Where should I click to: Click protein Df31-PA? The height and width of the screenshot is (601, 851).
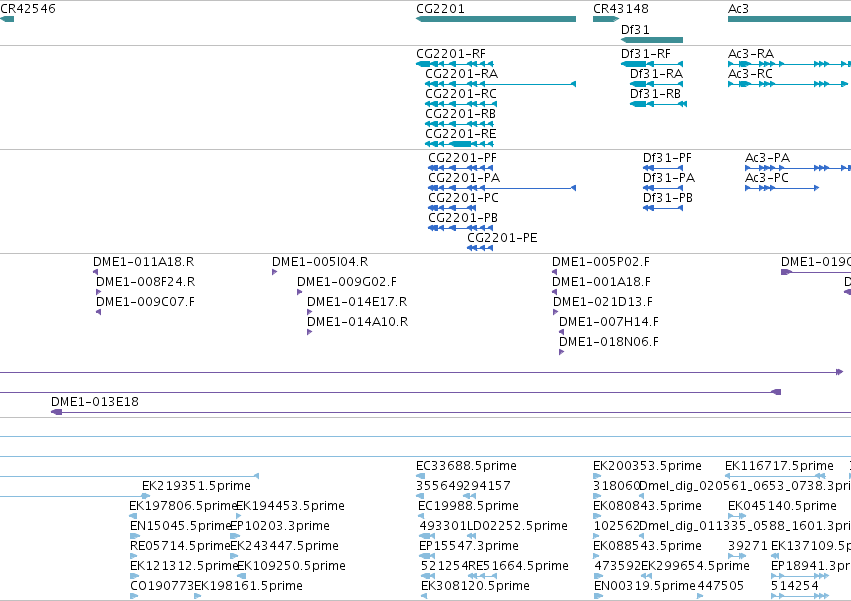click(663, 188)
